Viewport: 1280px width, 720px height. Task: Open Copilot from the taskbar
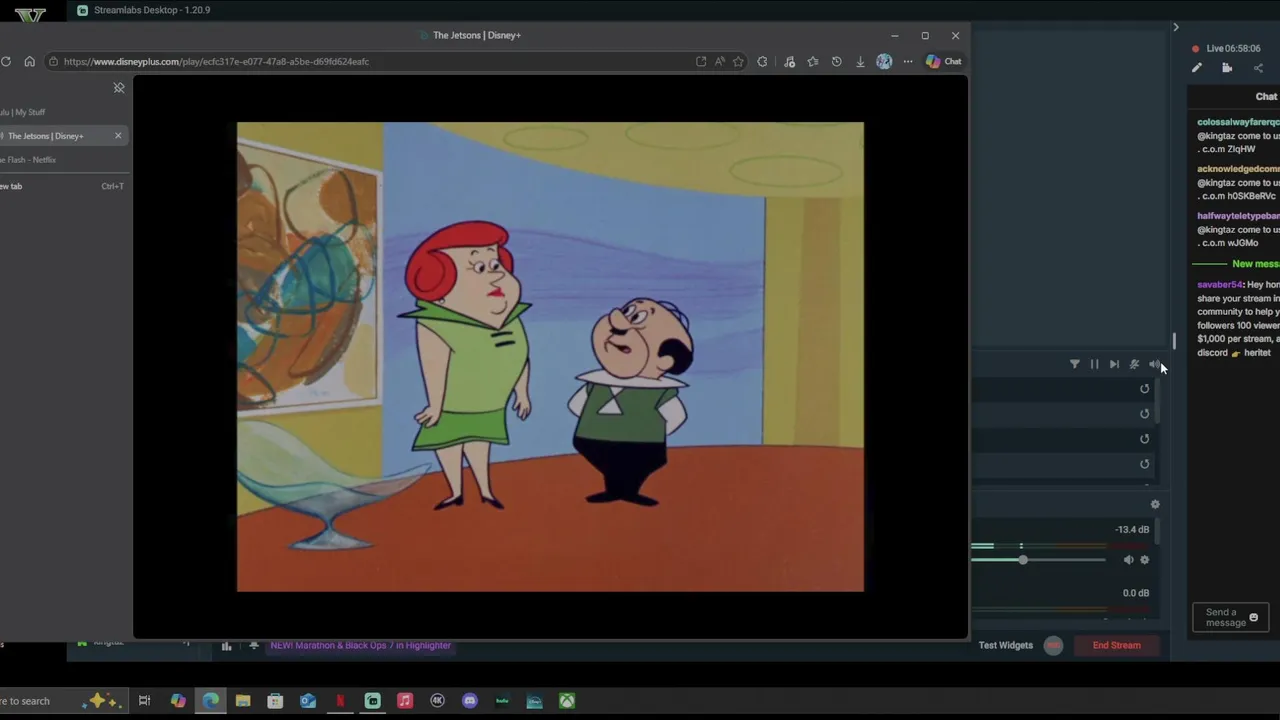[x=178, y=701]
